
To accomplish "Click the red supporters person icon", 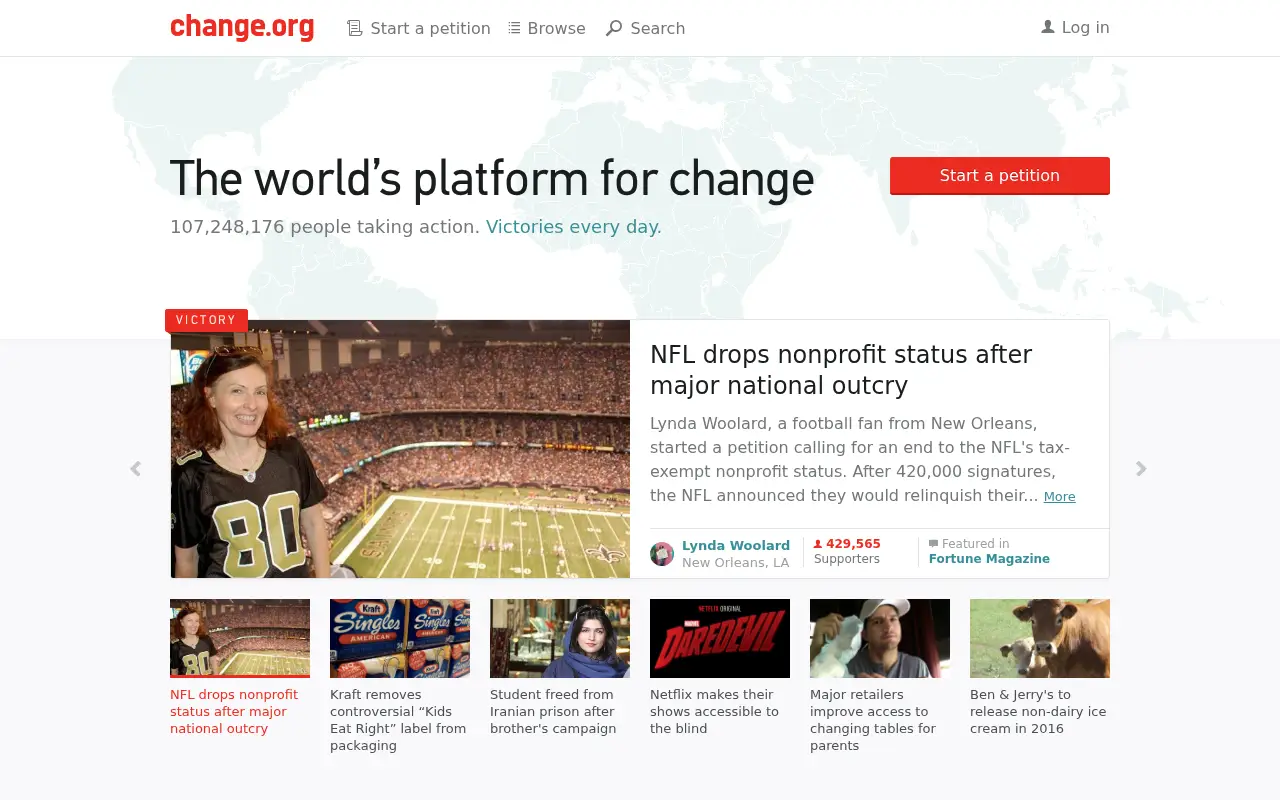I will (x=817, y=545).
